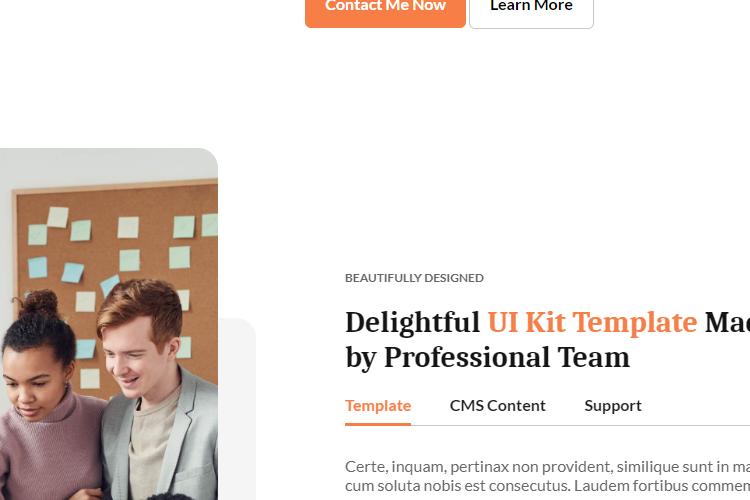The image size is (750, 500).
Task: Click the BEAUTIFULLY DESIGNED eyebrow label
Action: coord(414,278)
